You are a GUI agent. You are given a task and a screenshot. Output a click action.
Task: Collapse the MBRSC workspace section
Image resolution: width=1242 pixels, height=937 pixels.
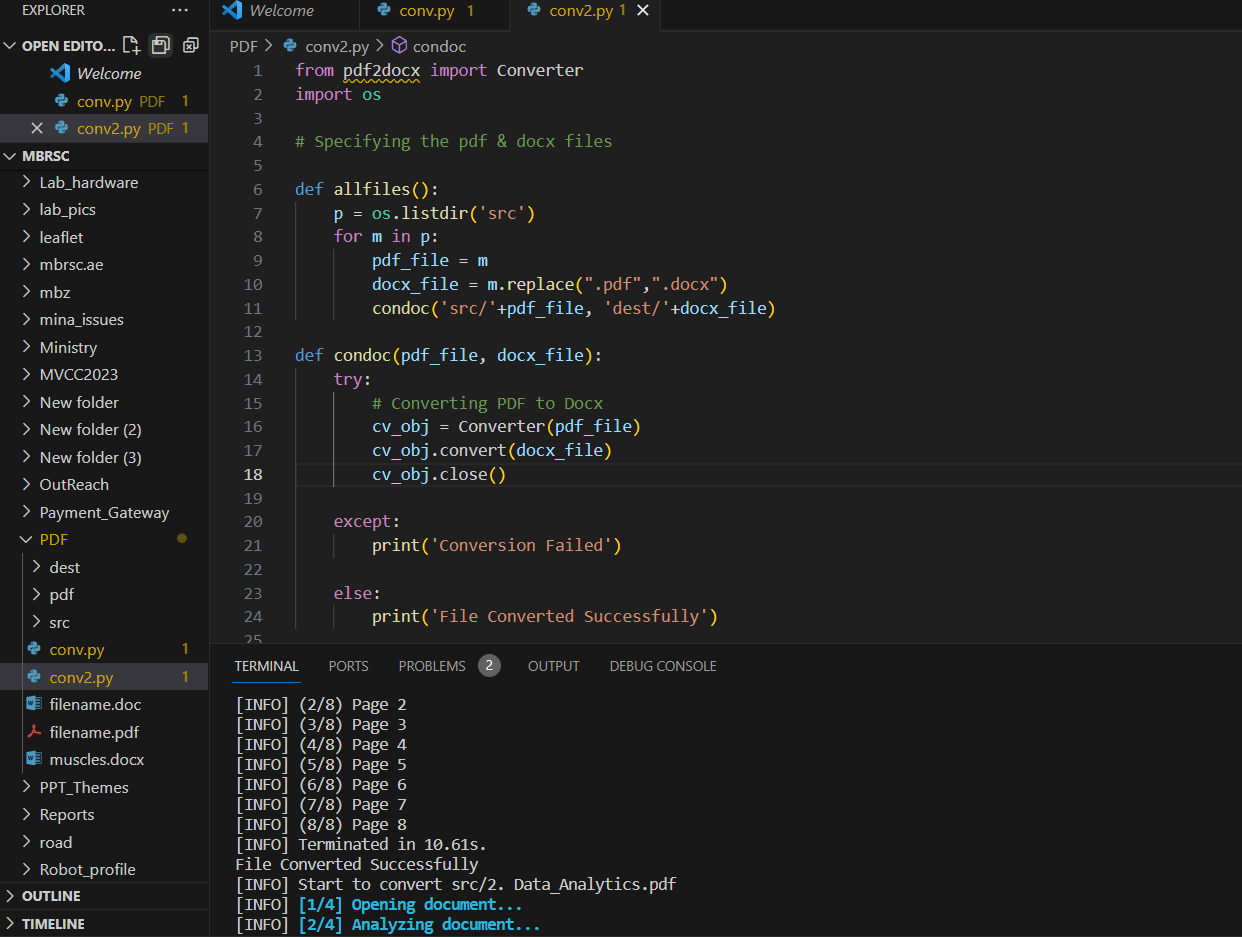(x=11, y=156)
